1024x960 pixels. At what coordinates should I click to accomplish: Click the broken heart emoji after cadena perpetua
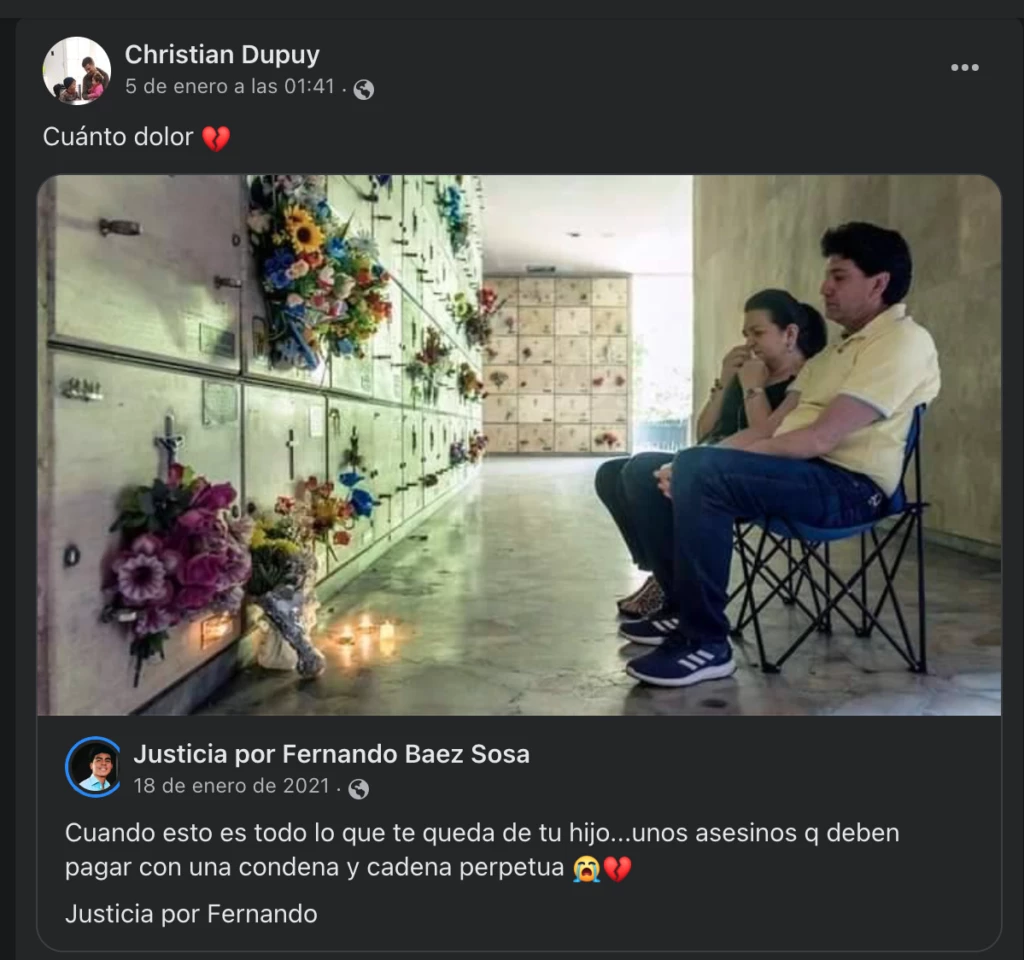tap(617, 869)
